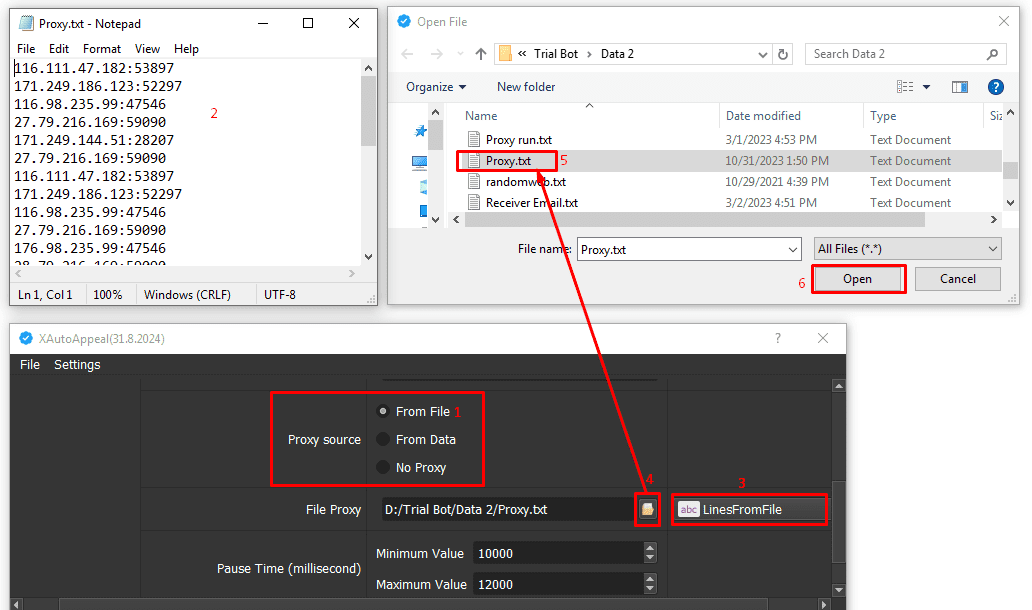The width and height of the screenshot is (1032, 610).
Task: Click the Forward arrow in Open File dialog
Action: click(436, 54)
